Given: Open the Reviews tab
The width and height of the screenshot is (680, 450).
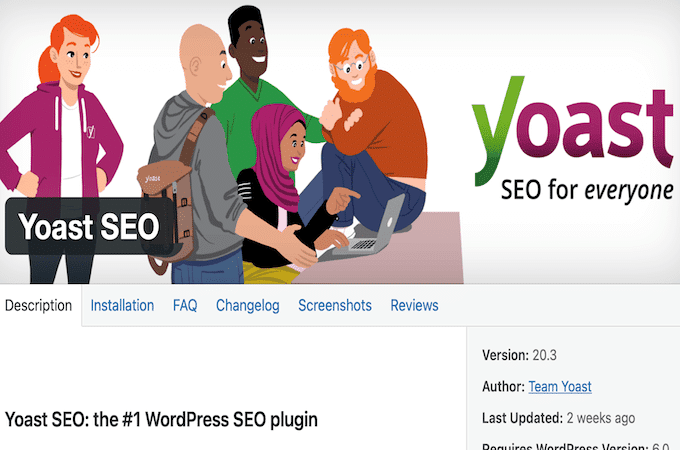Looking at the screenshot, I should [414, 306].
